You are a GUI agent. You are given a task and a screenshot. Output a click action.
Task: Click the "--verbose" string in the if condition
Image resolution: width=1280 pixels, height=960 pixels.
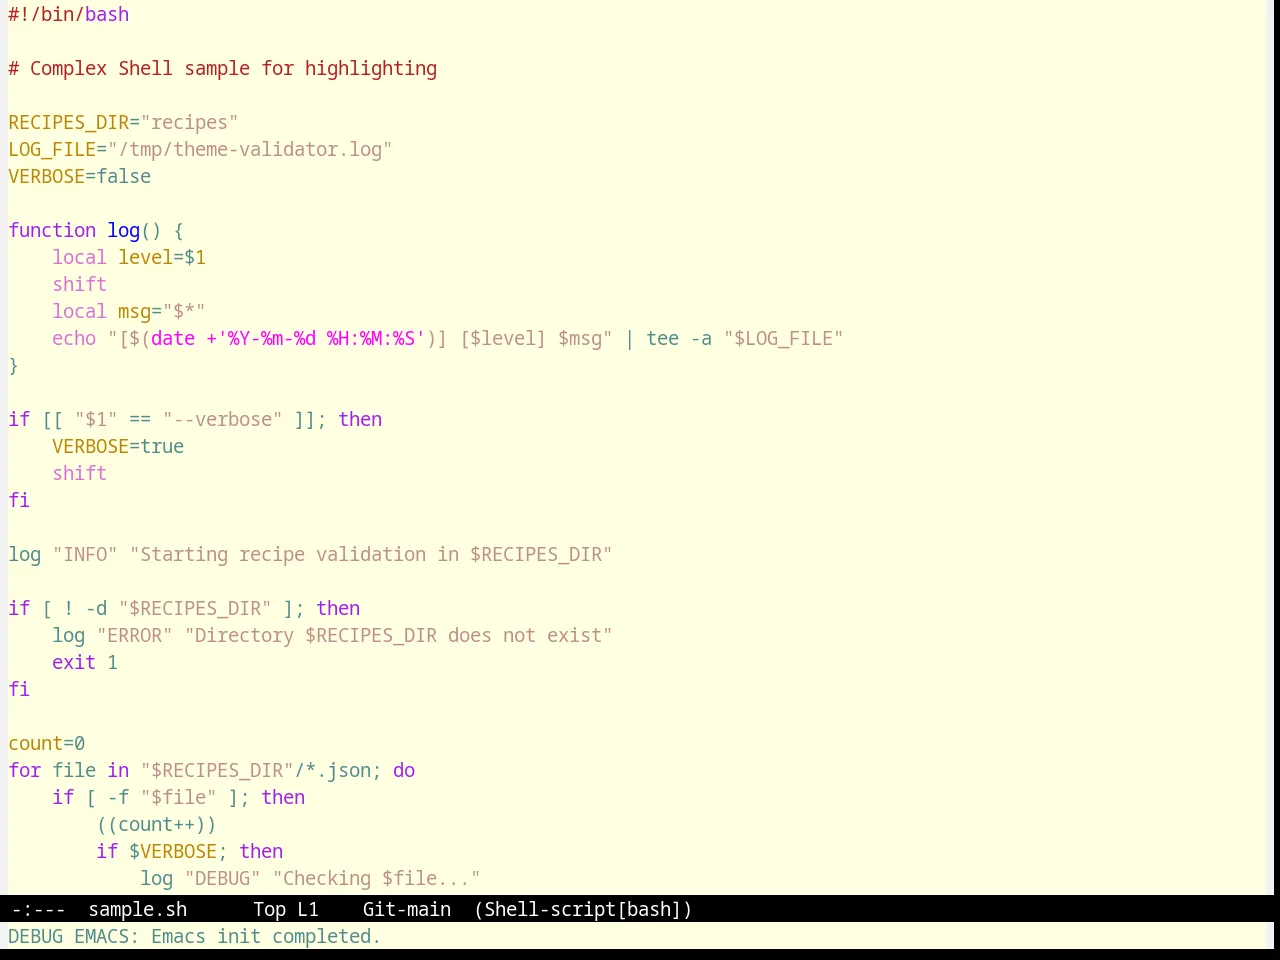click(x=222, y=419)
